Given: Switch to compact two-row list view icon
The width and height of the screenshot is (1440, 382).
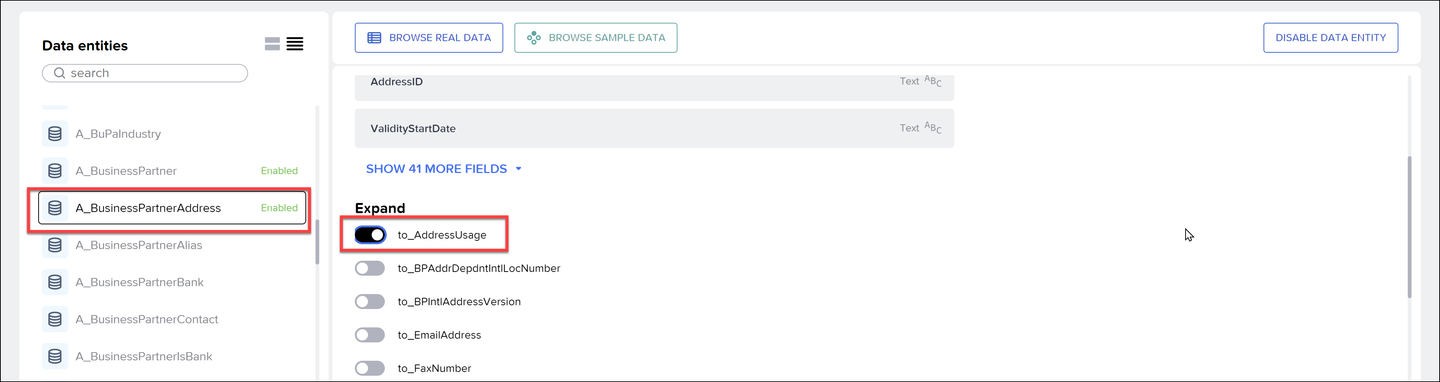Looking at the screenshot, I should coord(272,44).
